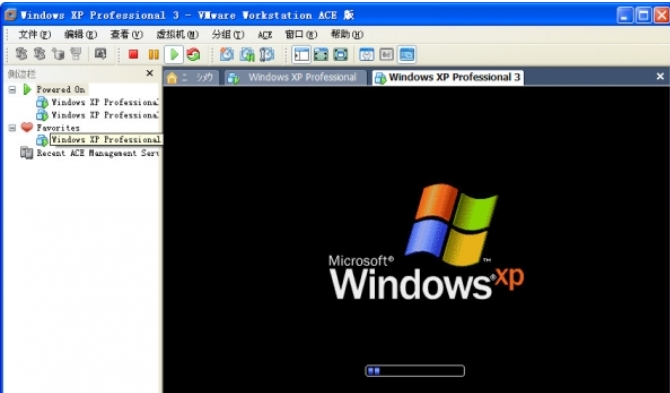Open the 虚拟机 (VM) menu
Viewport: 670px width, 393px height.
click(177, 35)
